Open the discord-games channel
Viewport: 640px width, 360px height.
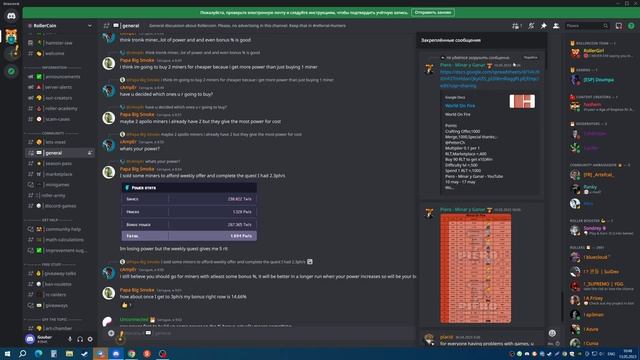coord(60,206)
